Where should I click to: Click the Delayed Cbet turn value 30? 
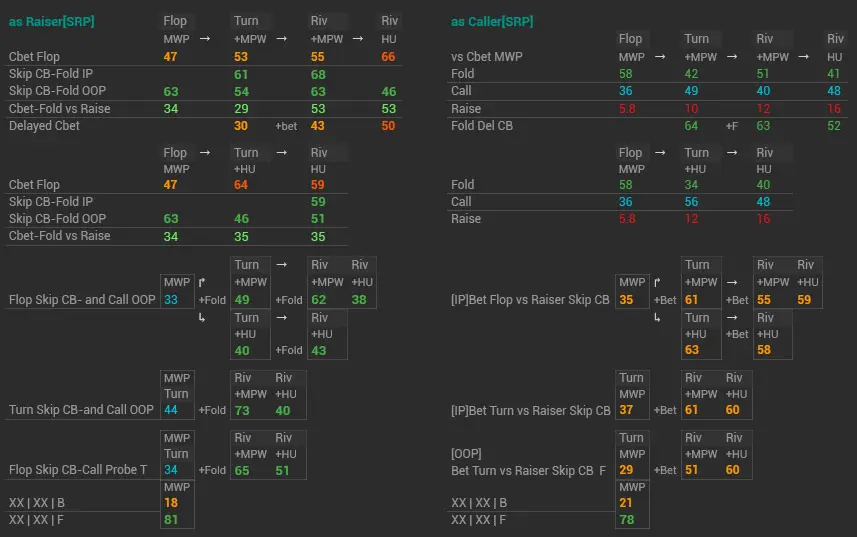click(x=241, y=126)
